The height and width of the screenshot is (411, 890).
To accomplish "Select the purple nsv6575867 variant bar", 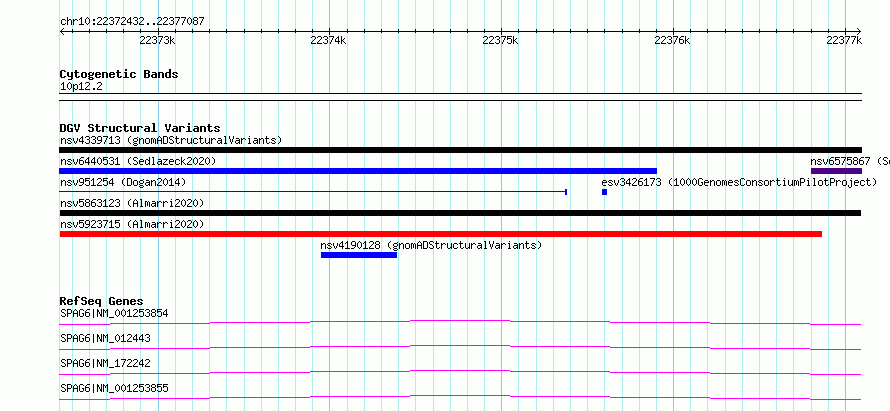I will 836,171.
